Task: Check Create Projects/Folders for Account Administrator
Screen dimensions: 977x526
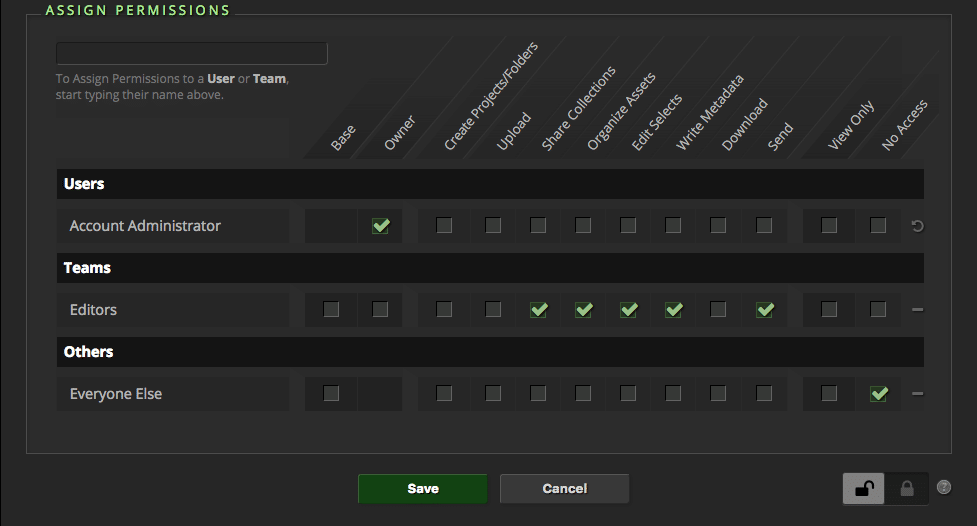Action: coord(444,226)
